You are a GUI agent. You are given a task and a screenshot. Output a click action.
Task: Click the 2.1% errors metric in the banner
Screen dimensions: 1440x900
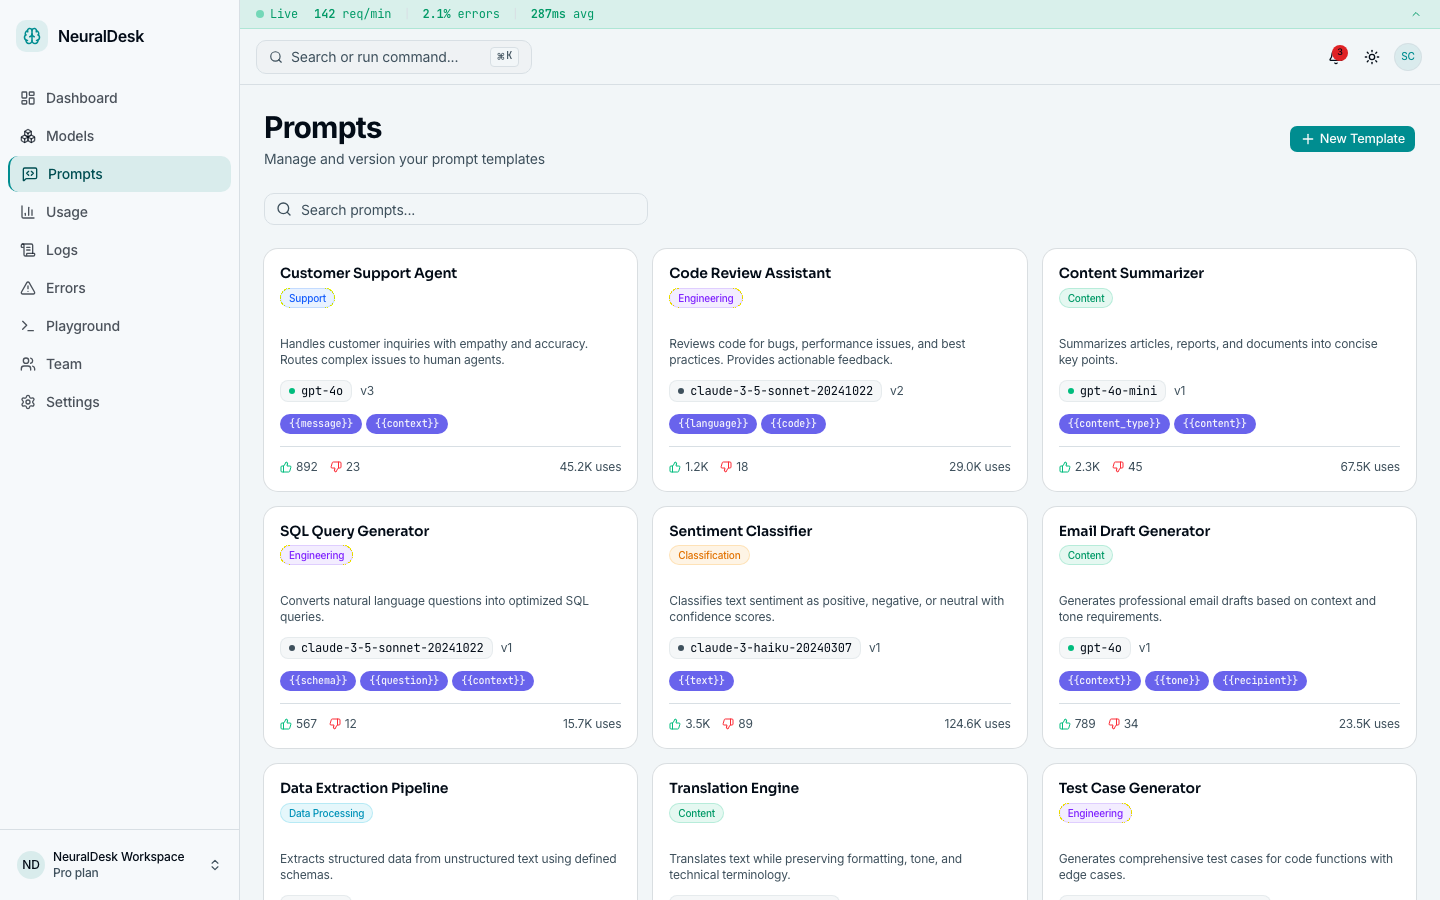pyautogui.click(x=460, y=13)
